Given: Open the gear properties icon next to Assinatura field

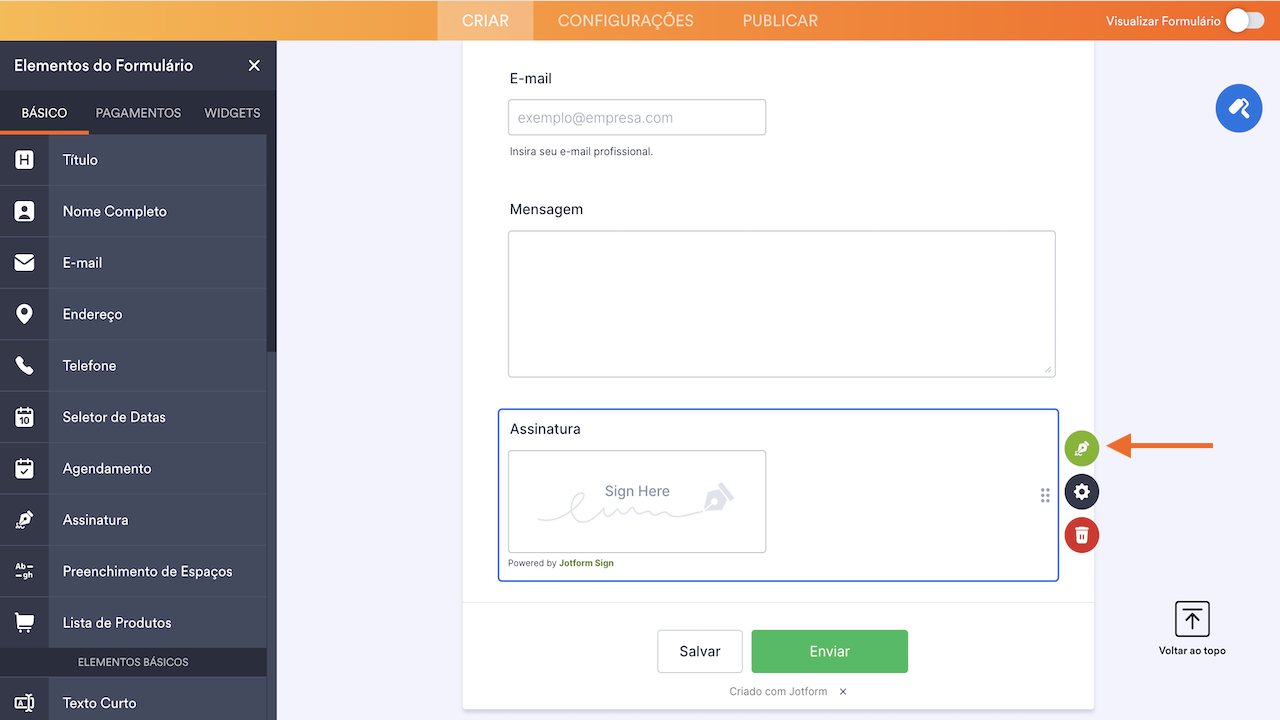Looking at the screenshot, I should 1081,491.
